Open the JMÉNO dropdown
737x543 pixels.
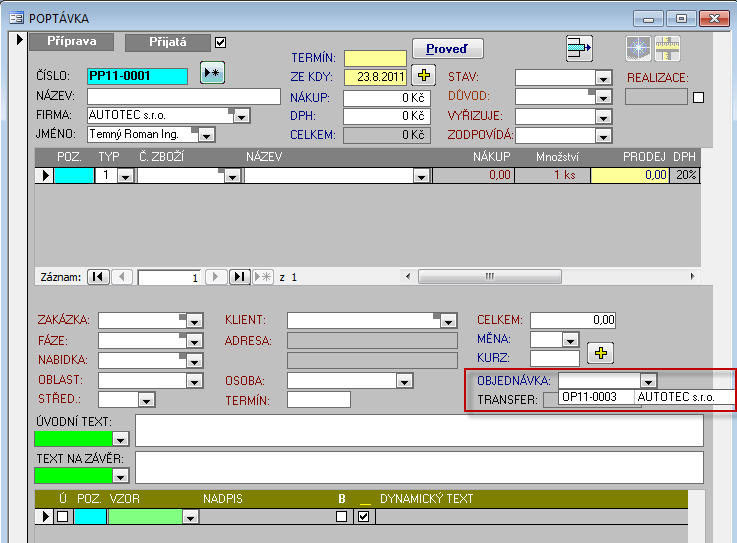click(x=206, y=135)
